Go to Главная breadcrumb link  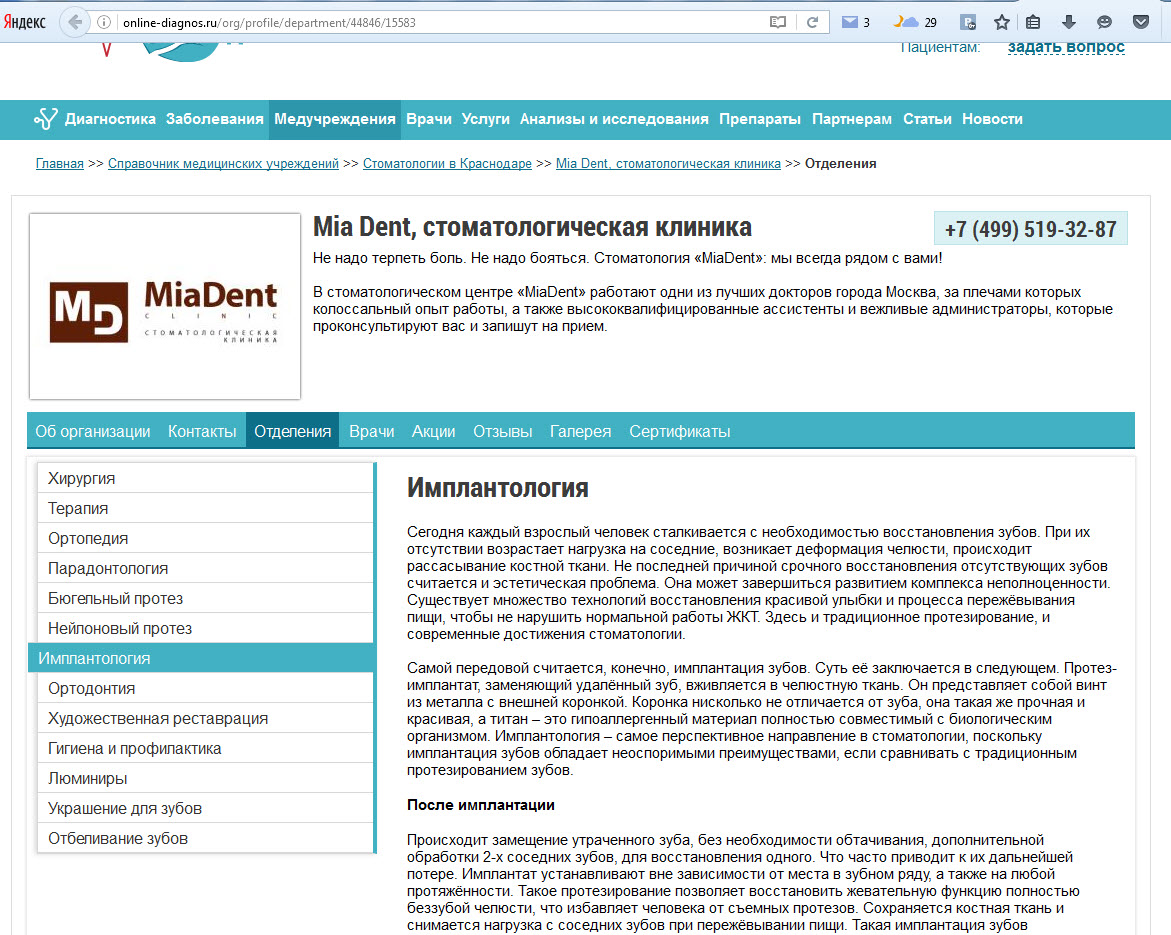tap(60, 164)
